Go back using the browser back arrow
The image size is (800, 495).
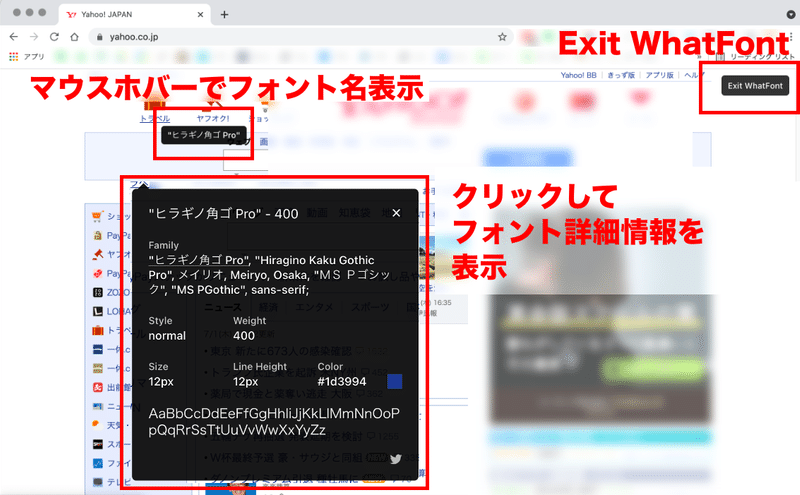coord(14,37)
